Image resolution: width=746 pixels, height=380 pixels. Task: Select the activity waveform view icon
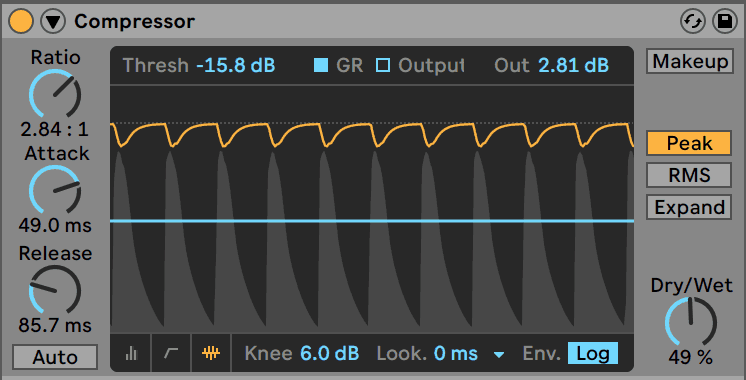(211, 353)
